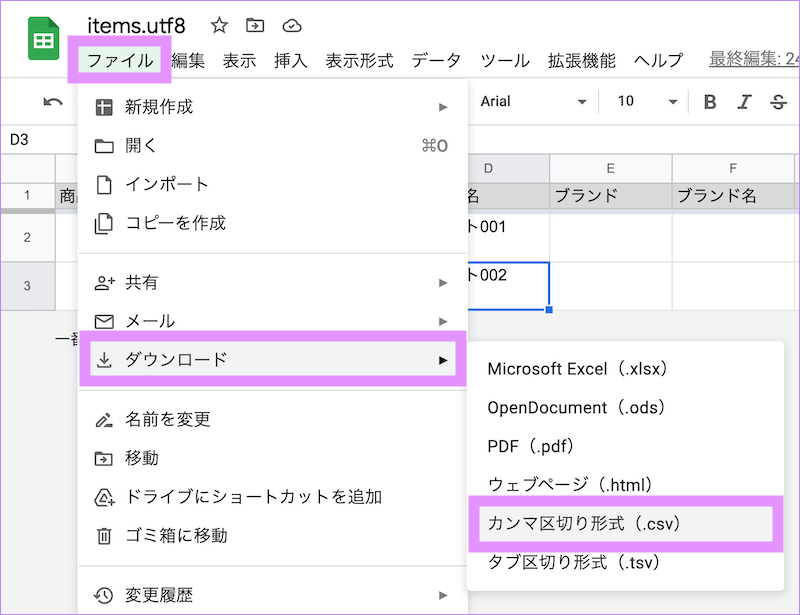This screenshot has height=615, width=800.
Task: Click the インポート menu option
Action: [x=167, y=184]
